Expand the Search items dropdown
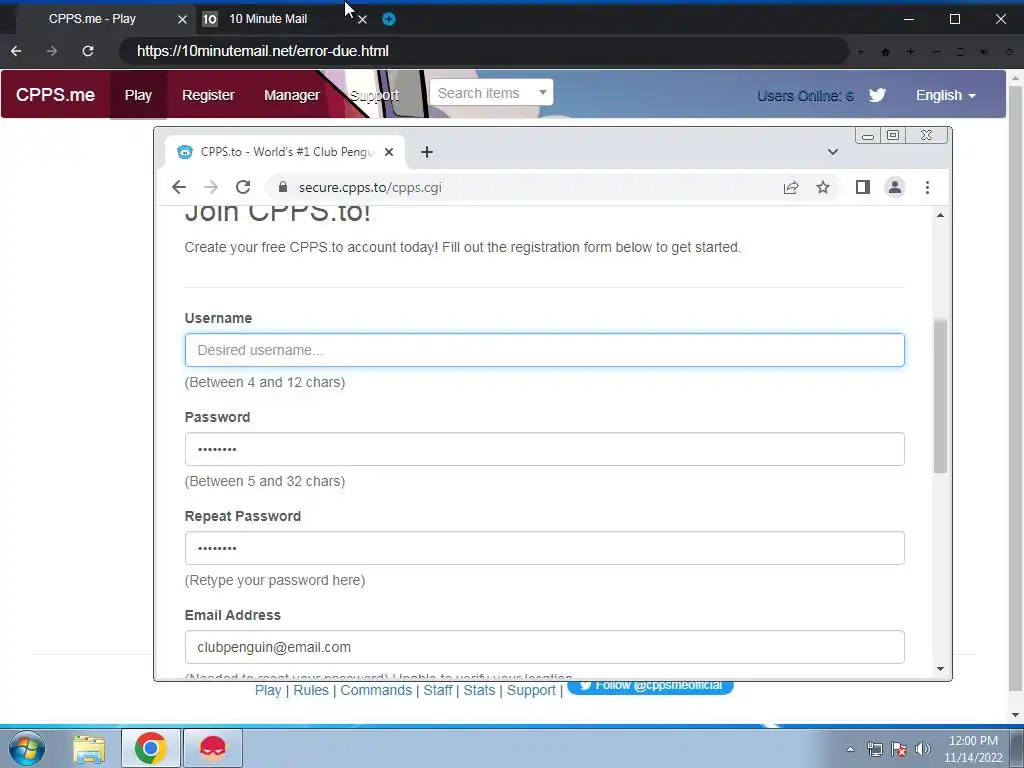Screen dimensions: 1024x768 (491, 93)
